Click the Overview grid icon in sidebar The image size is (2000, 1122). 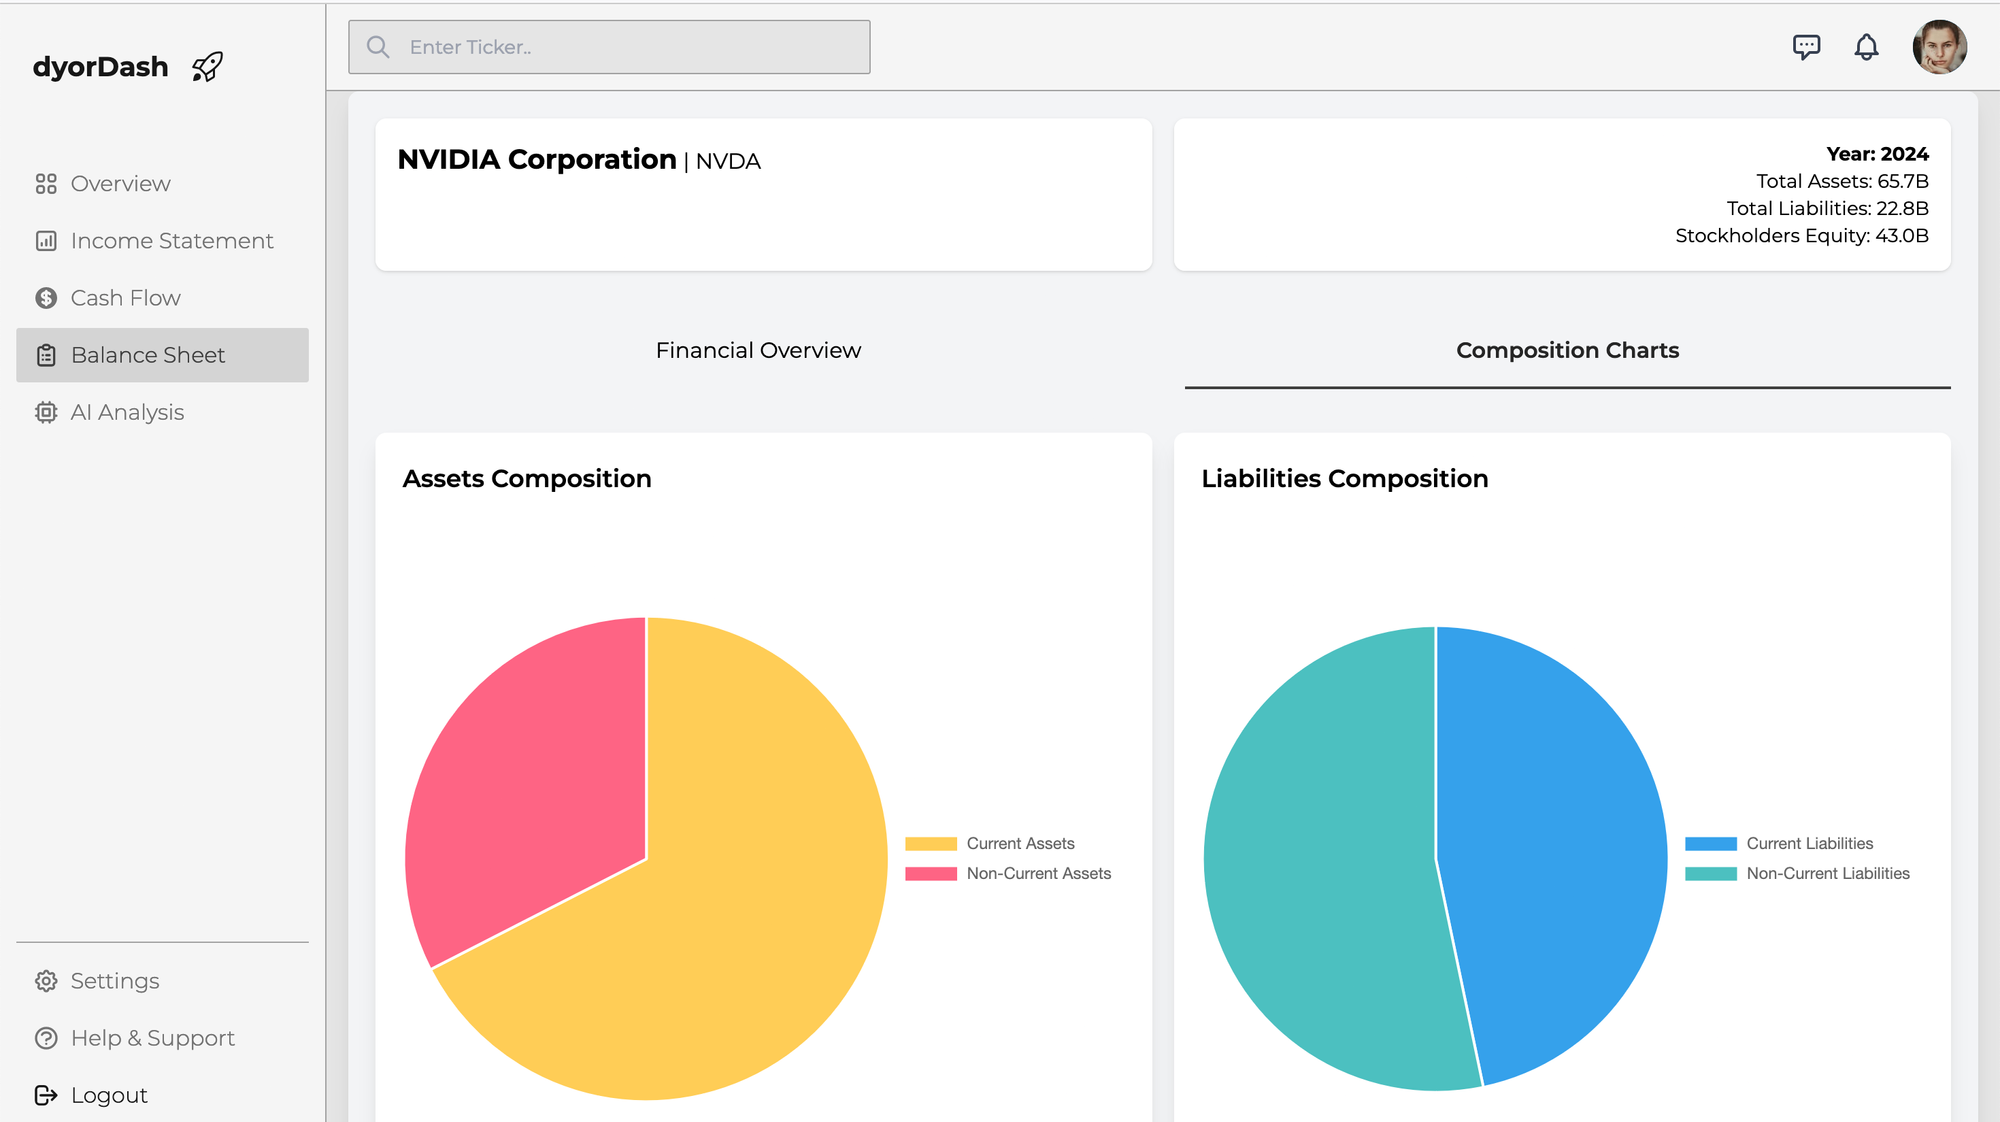click(46, 184)
